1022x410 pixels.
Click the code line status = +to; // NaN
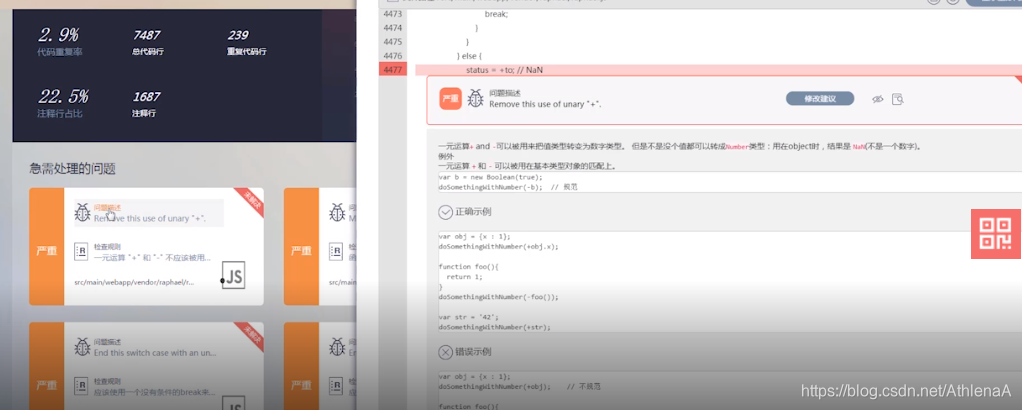pyautogui.click(x=504, y=70)
